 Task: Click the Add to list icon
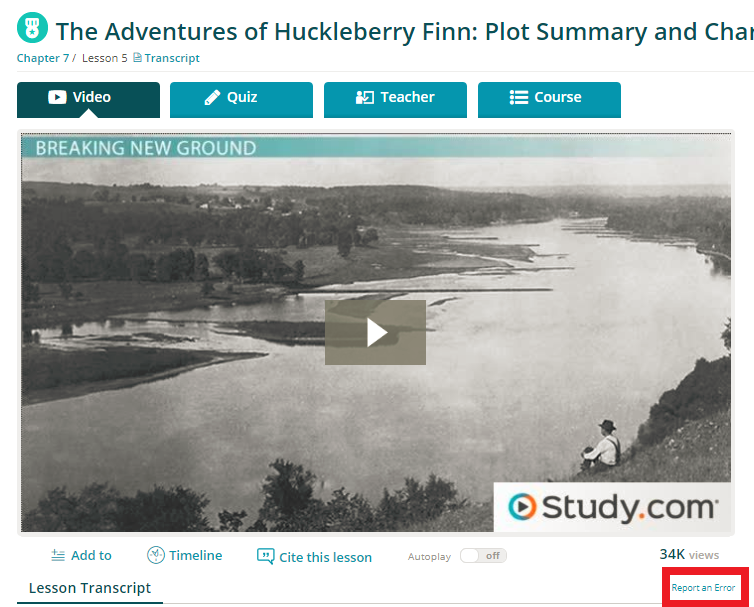click(x=58, y=556)
